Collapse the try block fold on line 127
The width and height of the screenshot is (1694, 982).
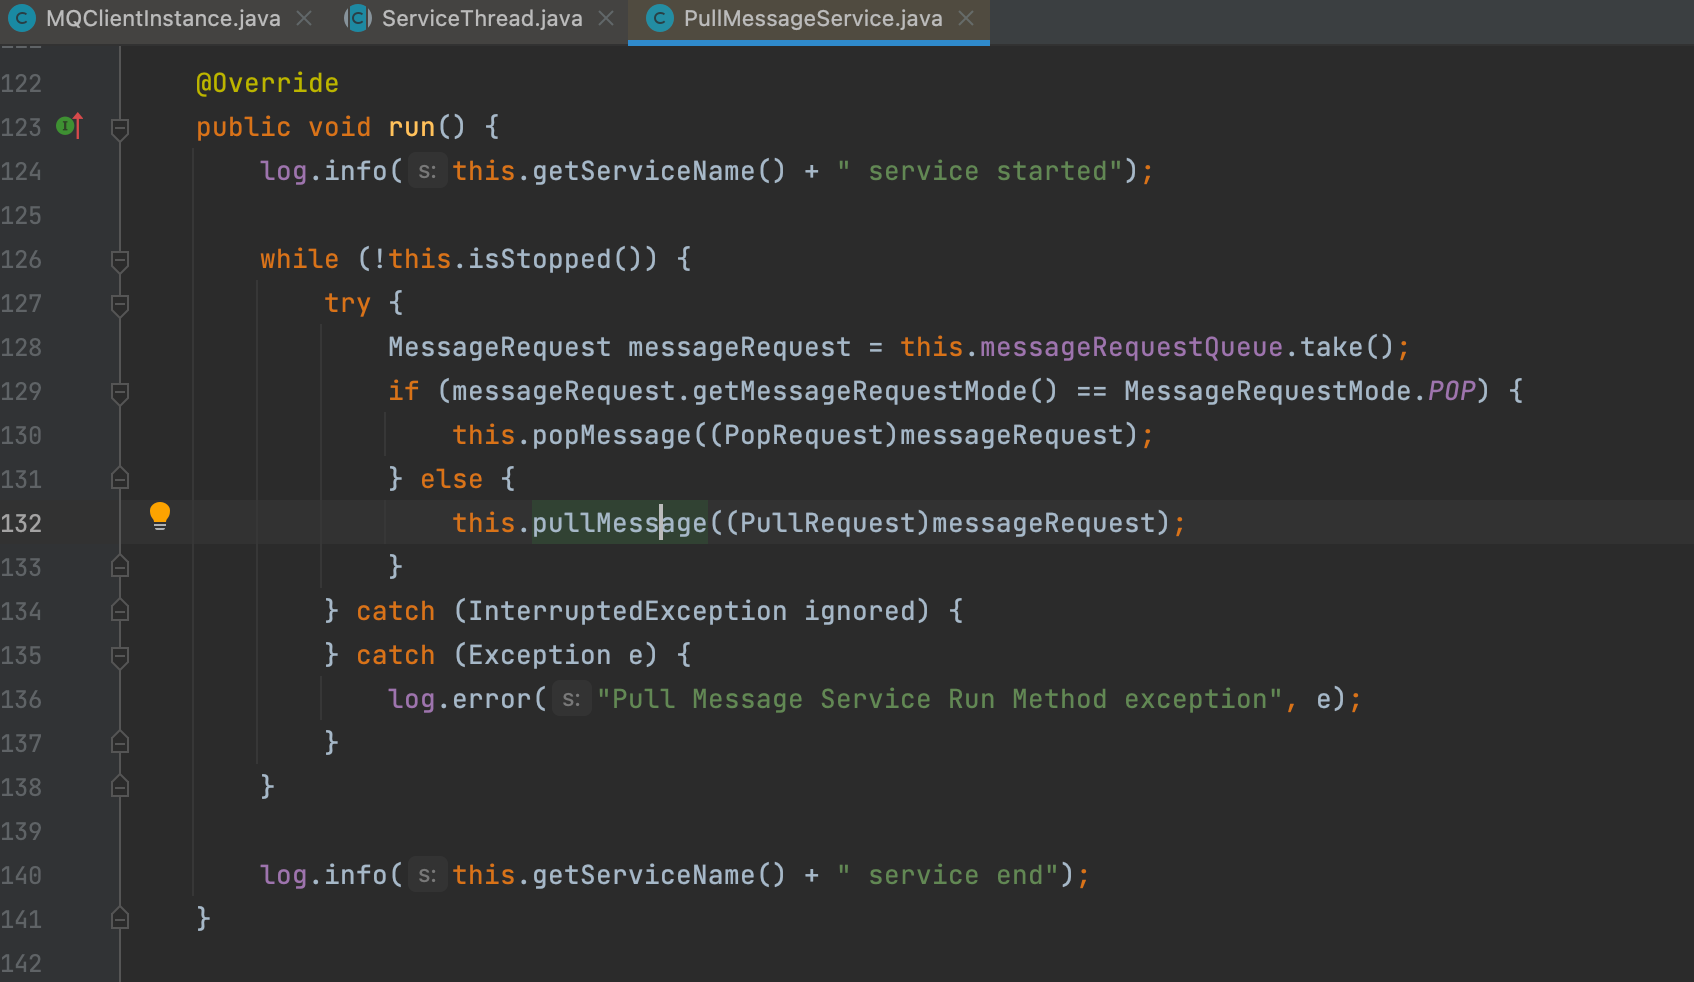click(x=120, y=304)
